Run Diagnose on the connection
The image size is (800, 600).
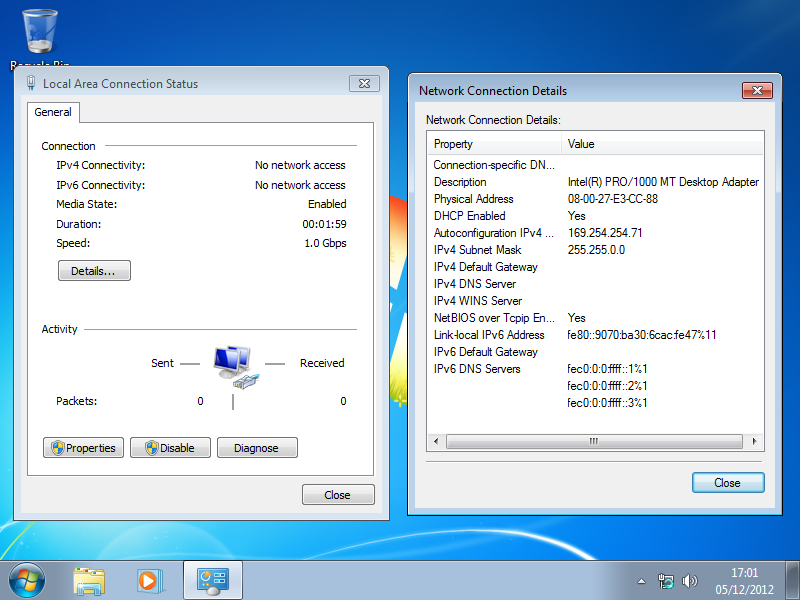click(256, 448)
